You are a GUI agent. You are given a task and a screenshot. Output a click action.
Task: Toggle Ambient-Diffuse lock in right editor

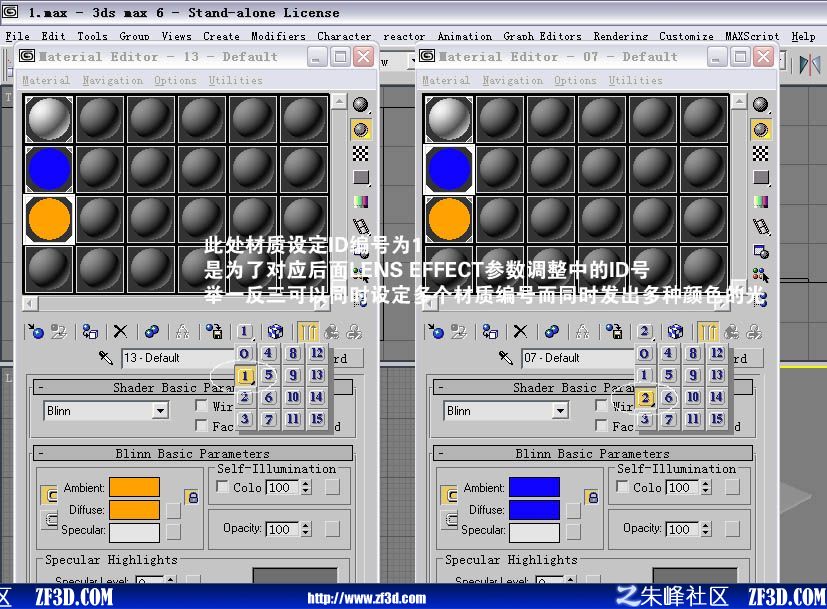593,497
